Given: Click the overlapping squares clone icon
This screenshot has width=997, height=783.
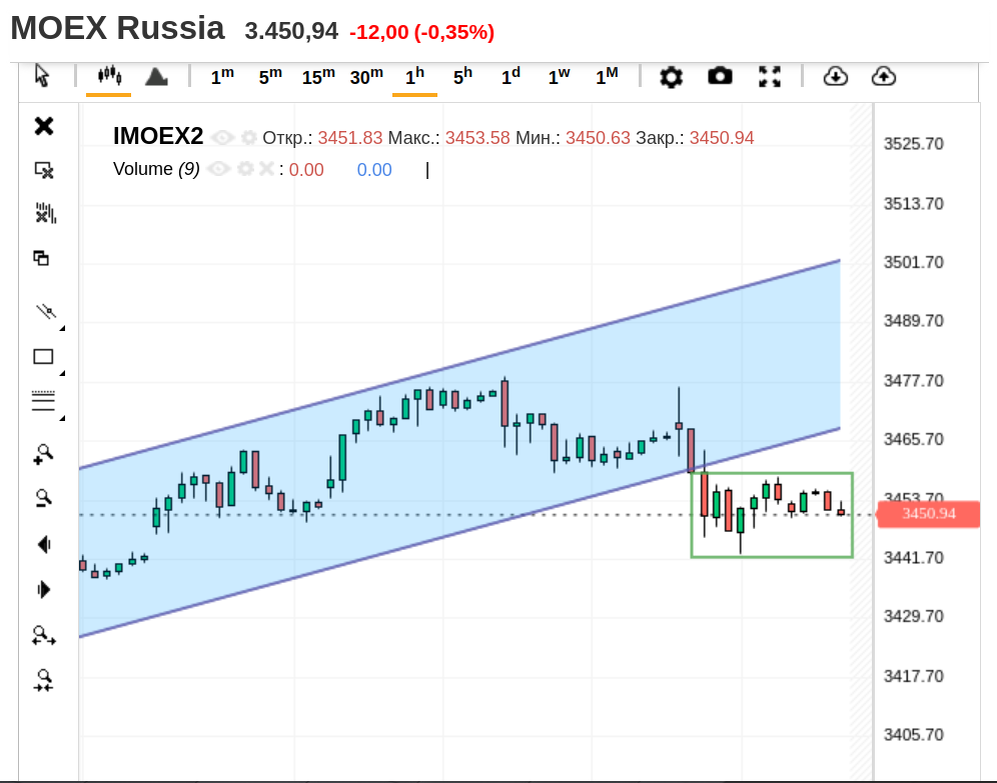Looking at the screenshot, I should coord(41,258).
